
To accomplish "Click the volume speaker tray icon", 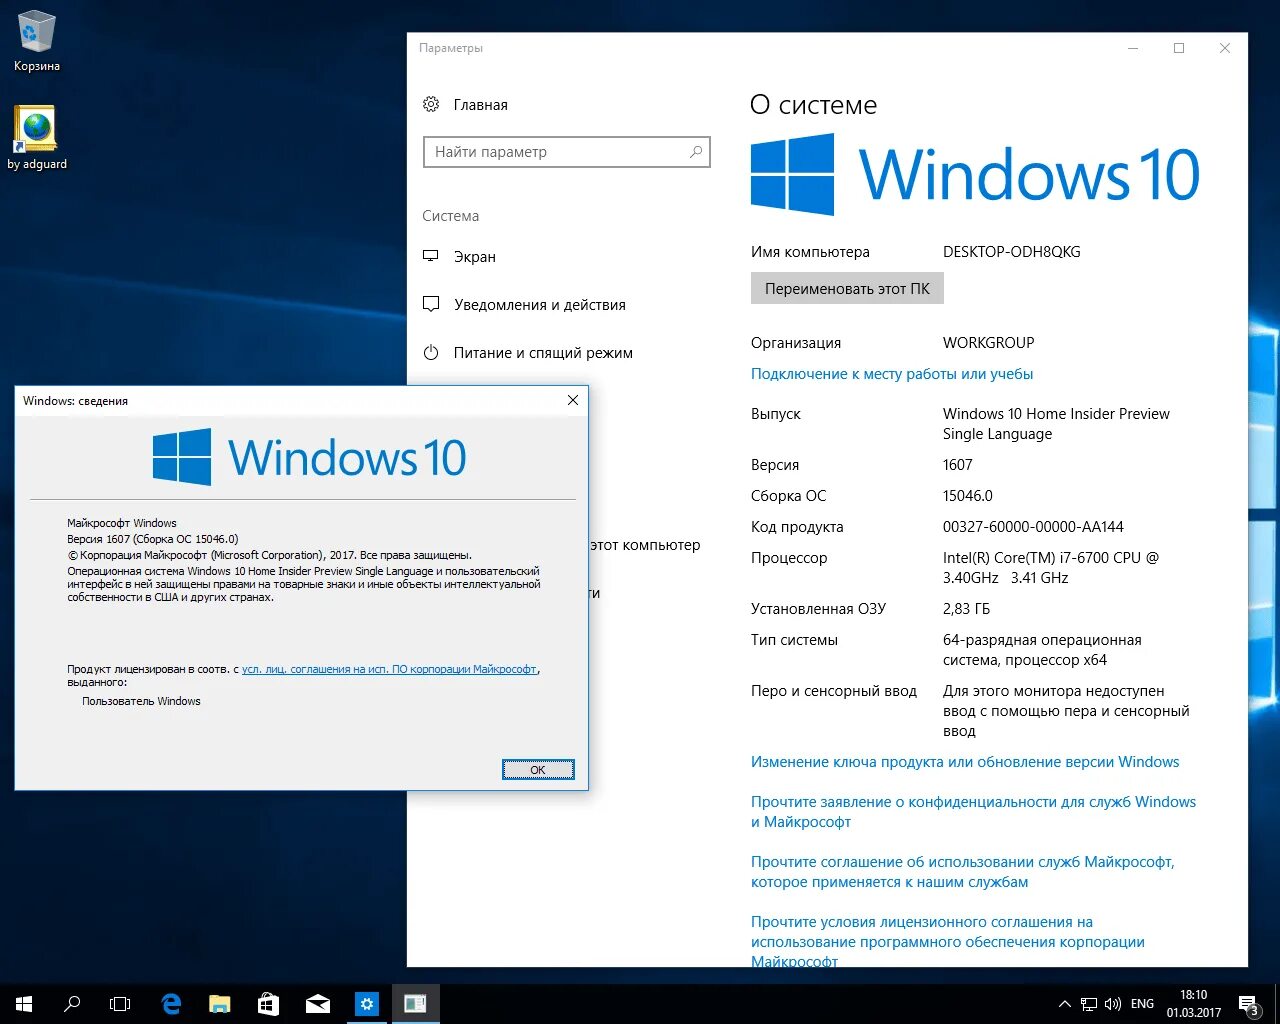I will click(x=1112, y=1004).
